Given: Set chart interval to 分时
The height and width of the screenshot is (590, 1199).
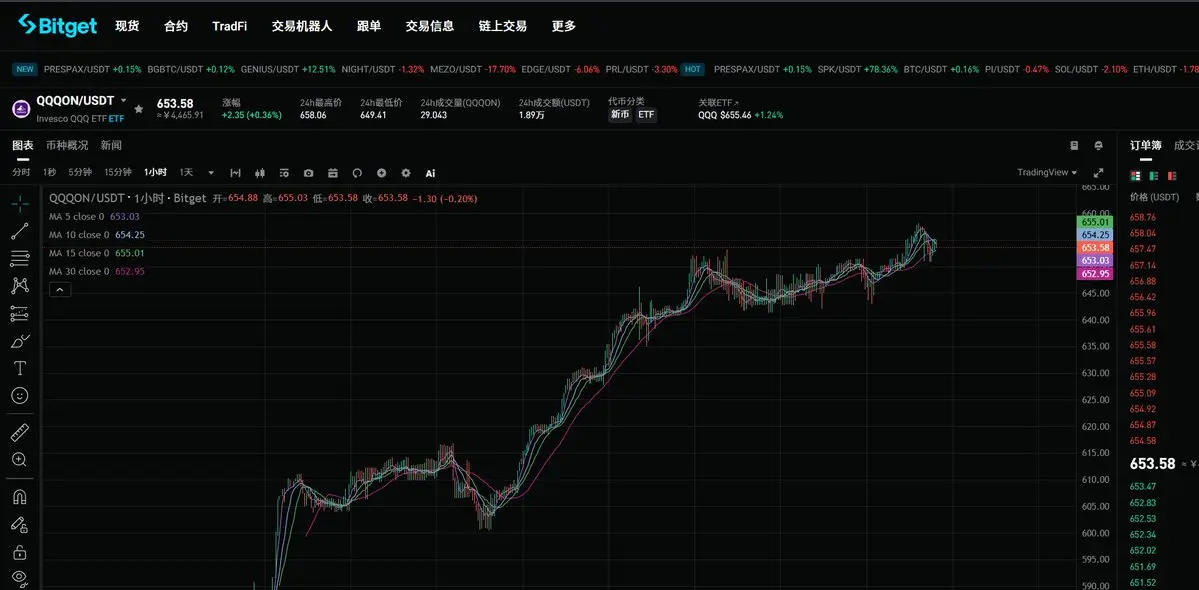Looking at the screenshot, I should coord(21,173).
